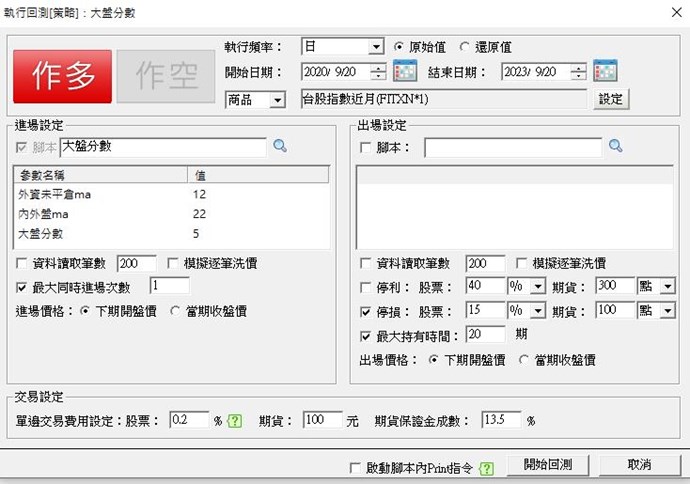Click the 設定 button beside the commodity field
This screenshot has height=484, width=690.
610,99
